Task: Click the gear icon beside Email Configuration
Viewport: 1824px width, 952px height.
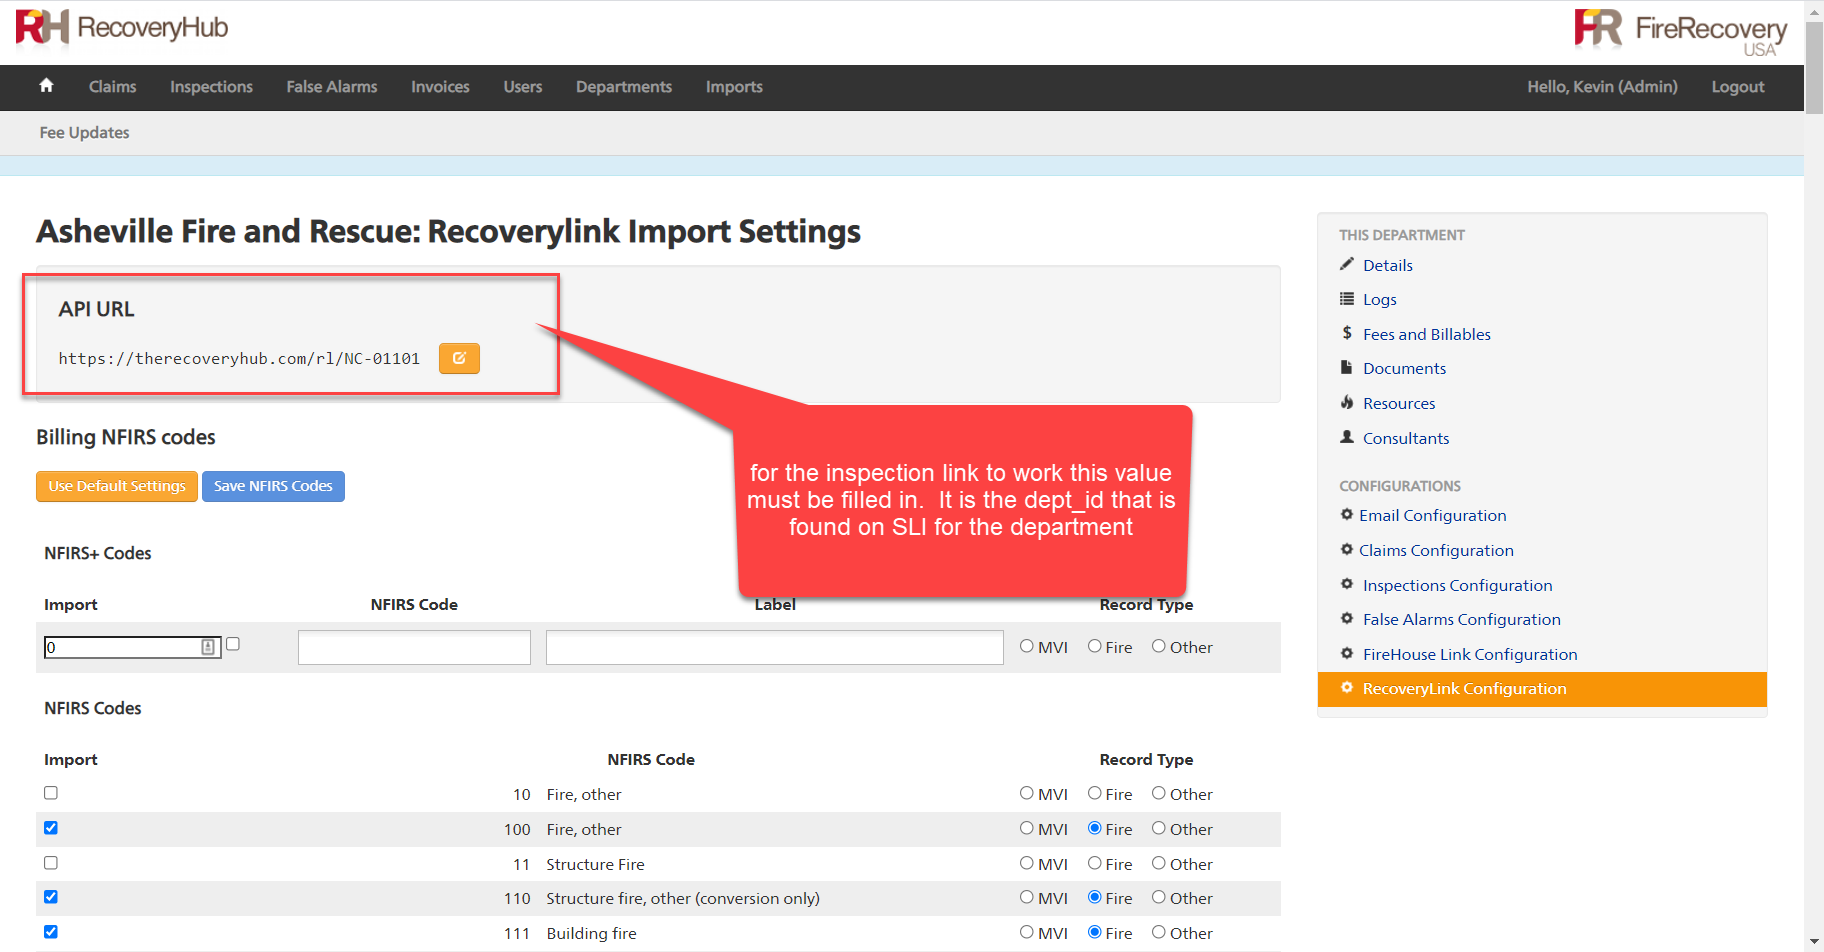Action: point(1347,515)
